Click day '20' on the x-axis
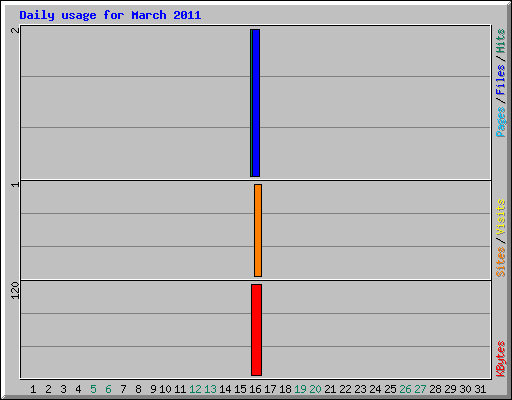 point(315,389)
